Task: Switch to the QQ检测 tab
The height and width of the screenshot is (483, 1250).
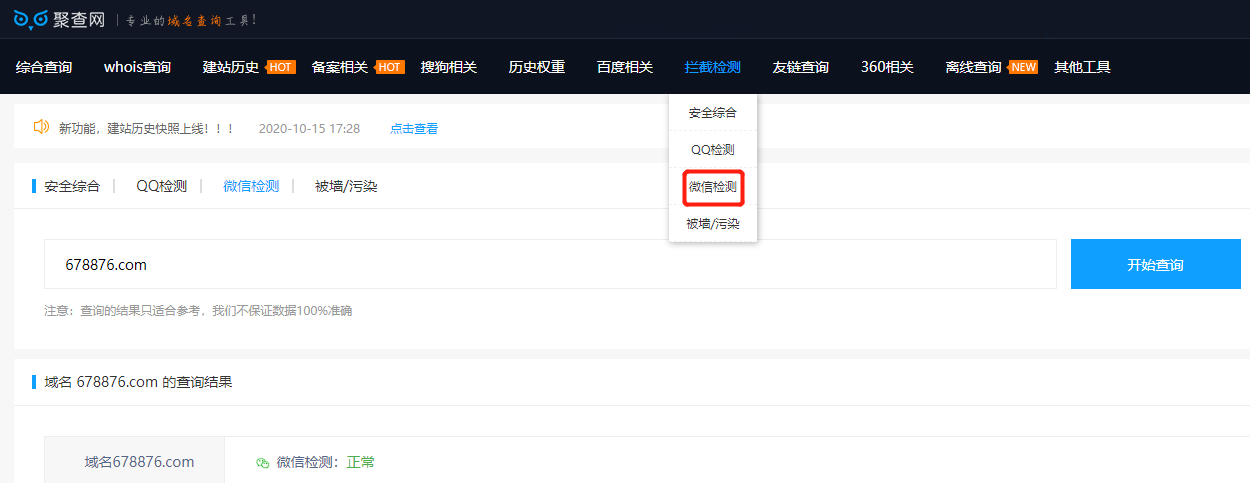Action: tap(161, 186)
